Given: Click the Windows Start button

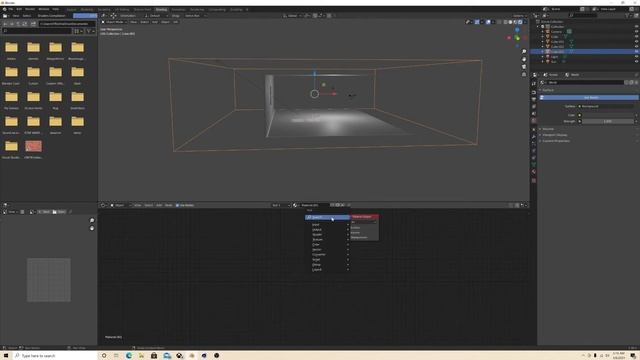Looking at the screenshot, I should pos(6,356).
